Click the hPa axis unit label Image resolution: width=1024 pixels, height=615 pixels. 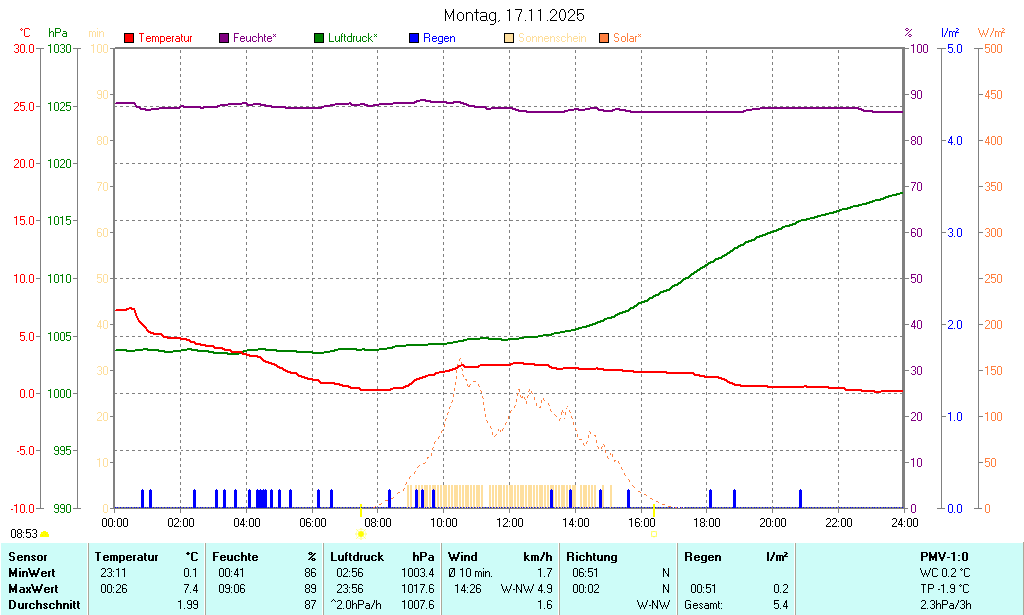pos(58,33)
